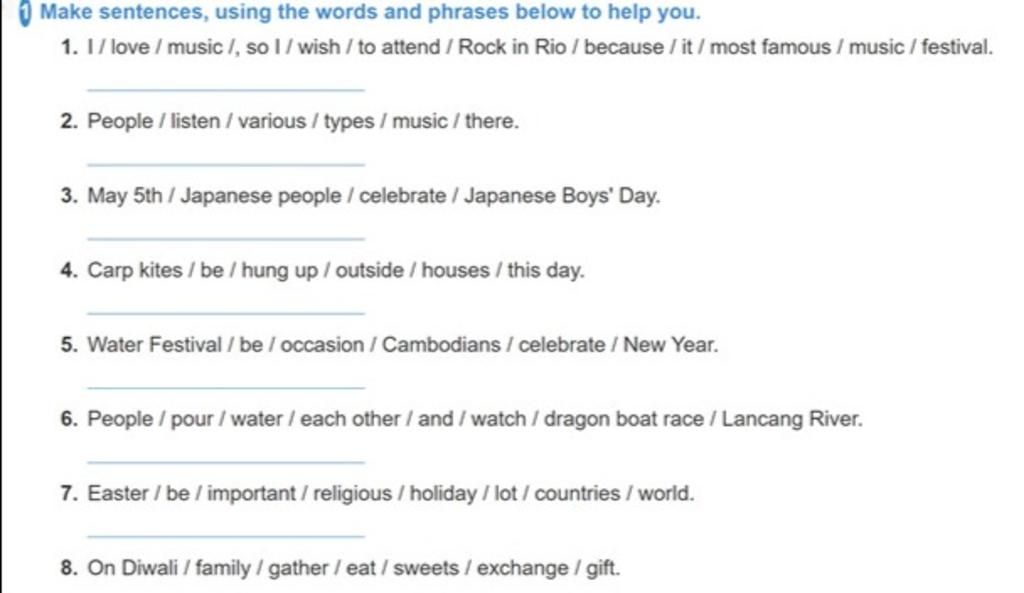
Task: Click the answer line under sentence 4
Action: point(226,312)
